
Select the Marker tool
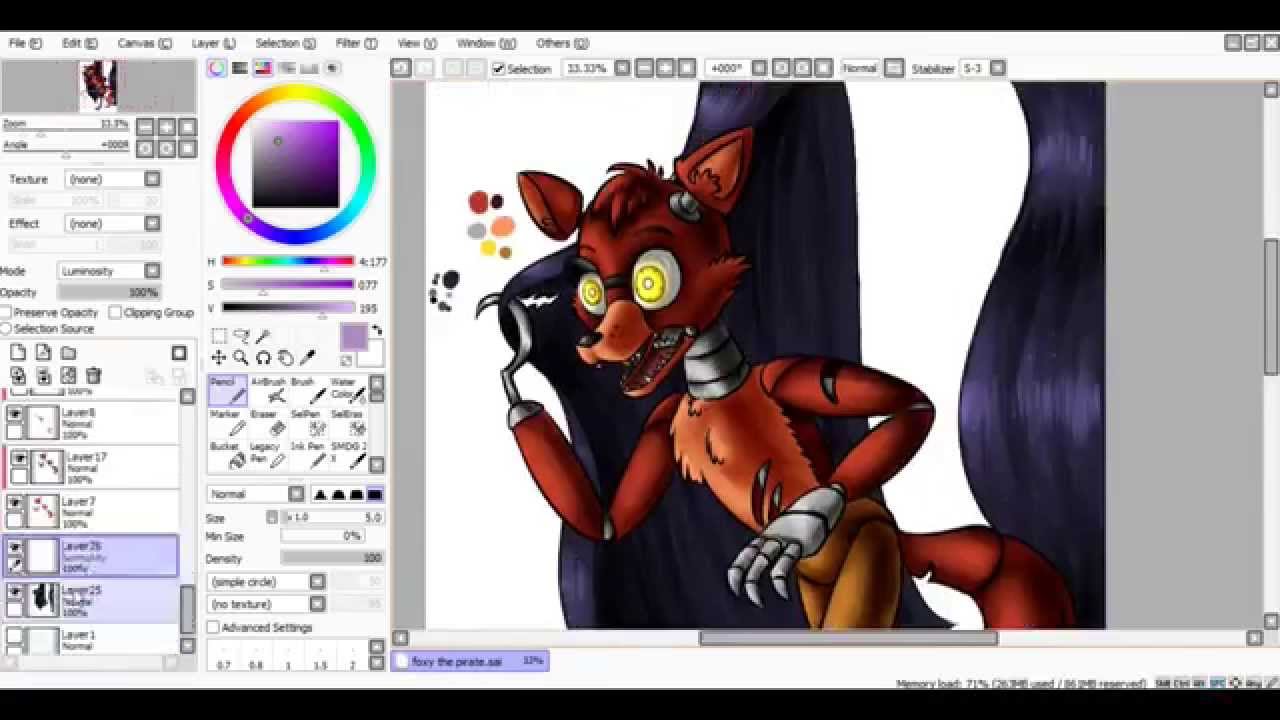tap(227, 423)
